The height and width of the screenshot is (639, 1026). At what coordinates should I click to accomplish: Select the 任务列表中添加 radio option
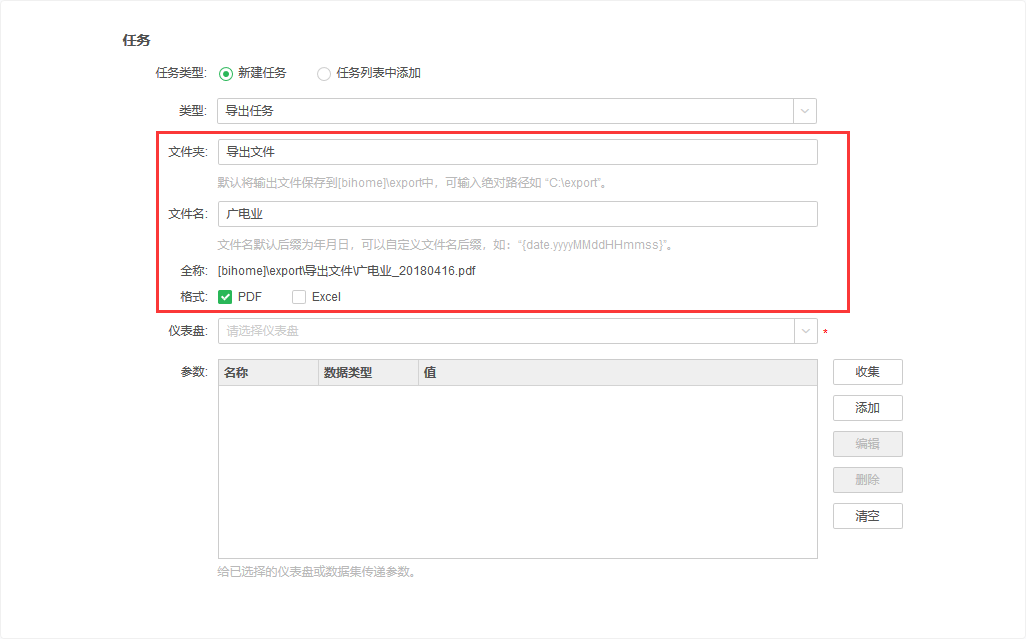click(x=324, y=74)
